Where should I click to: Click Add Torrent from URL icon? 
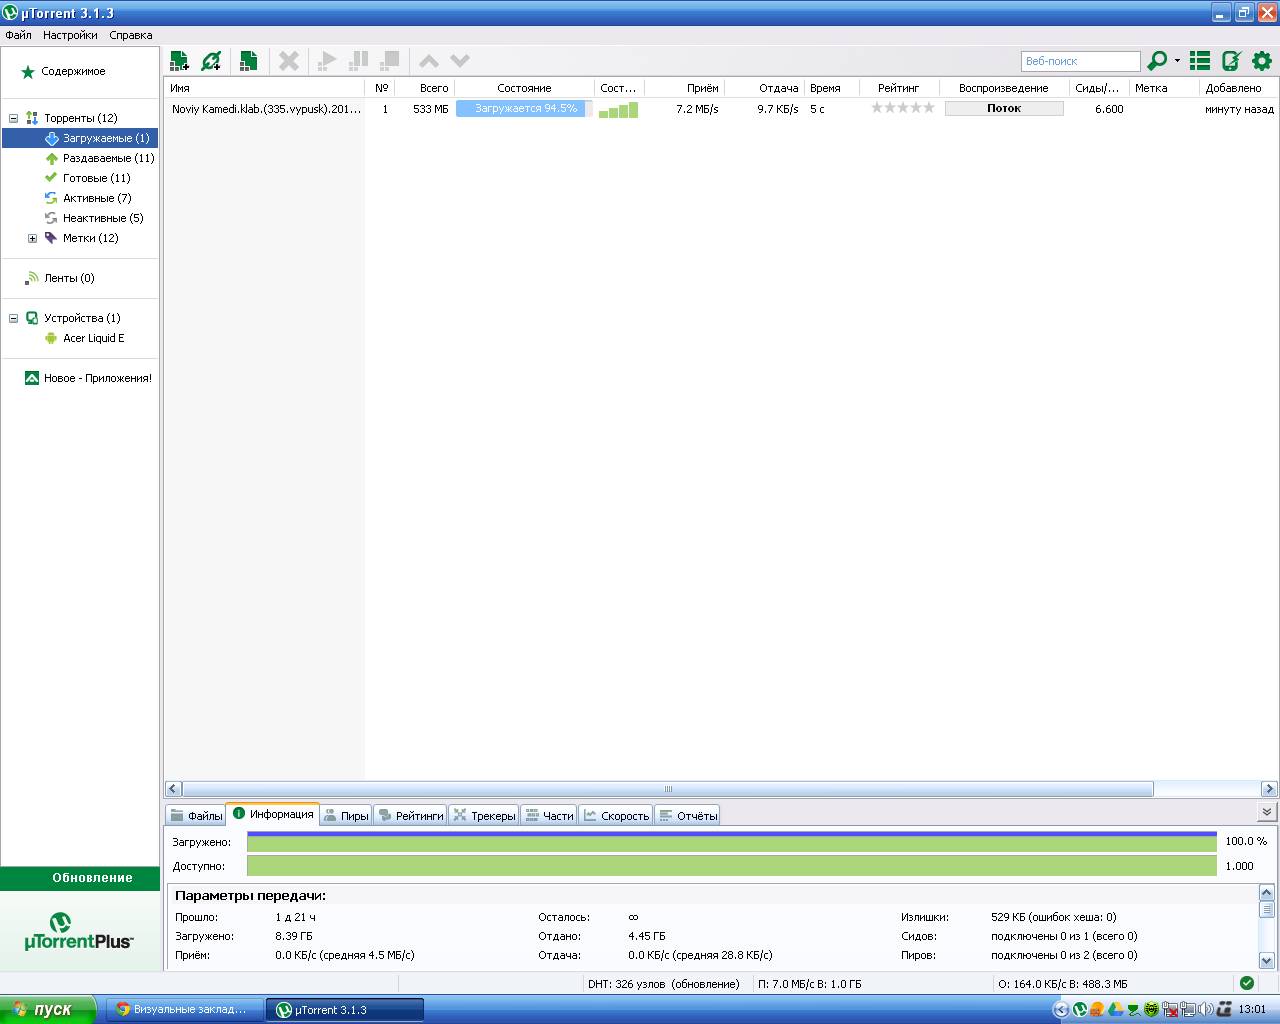[x=211, y=61]
